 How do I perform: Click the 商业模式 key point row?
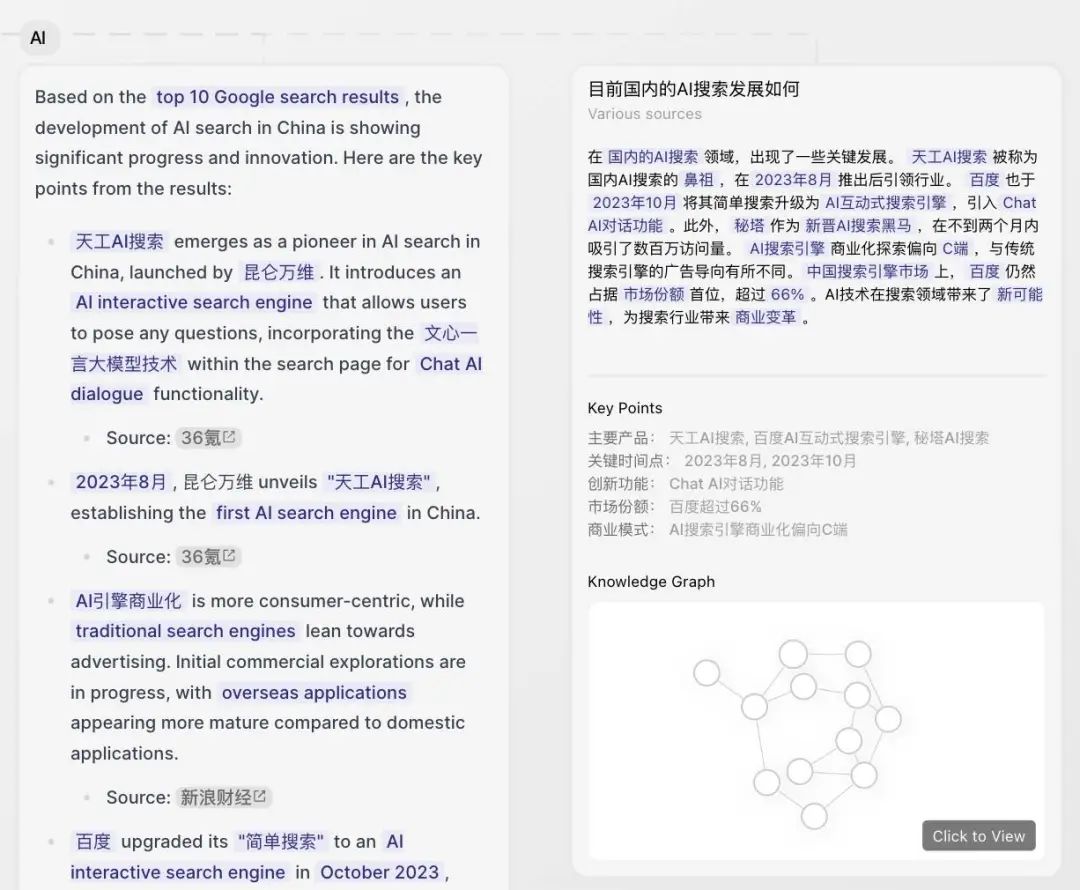[718, 530]
